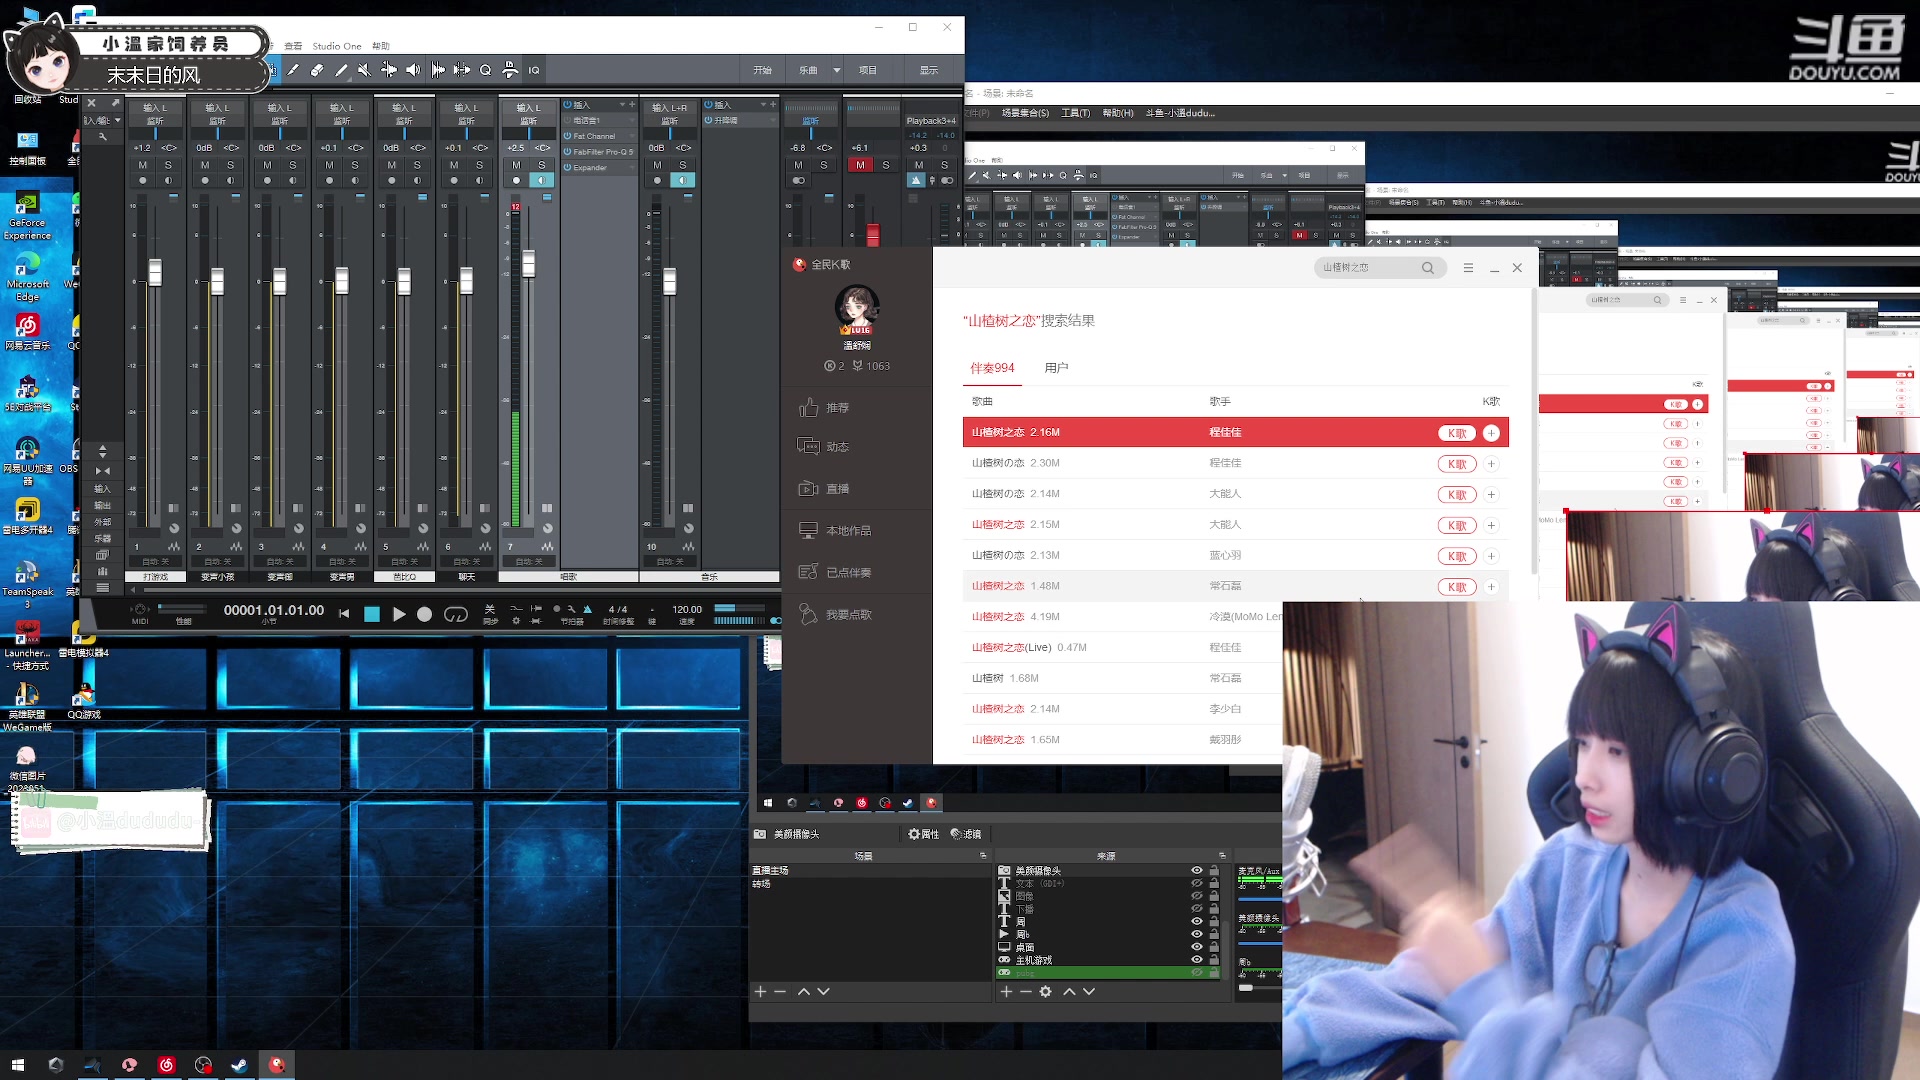
Task: Toggle the loop button in Studio One transport
Action: 456,614
